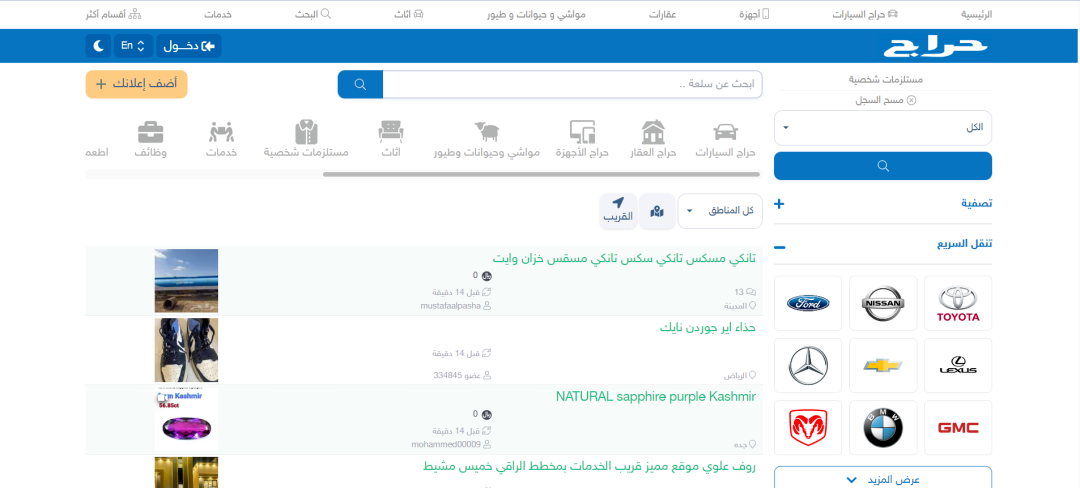Open the En language selector
The image size is (1080, 488).
click(x=133, y=46)
